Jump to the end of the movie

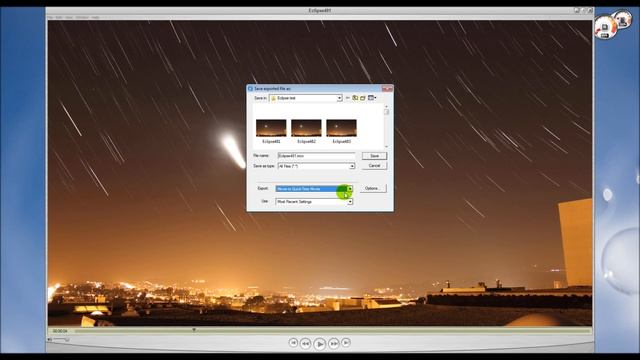346,343
